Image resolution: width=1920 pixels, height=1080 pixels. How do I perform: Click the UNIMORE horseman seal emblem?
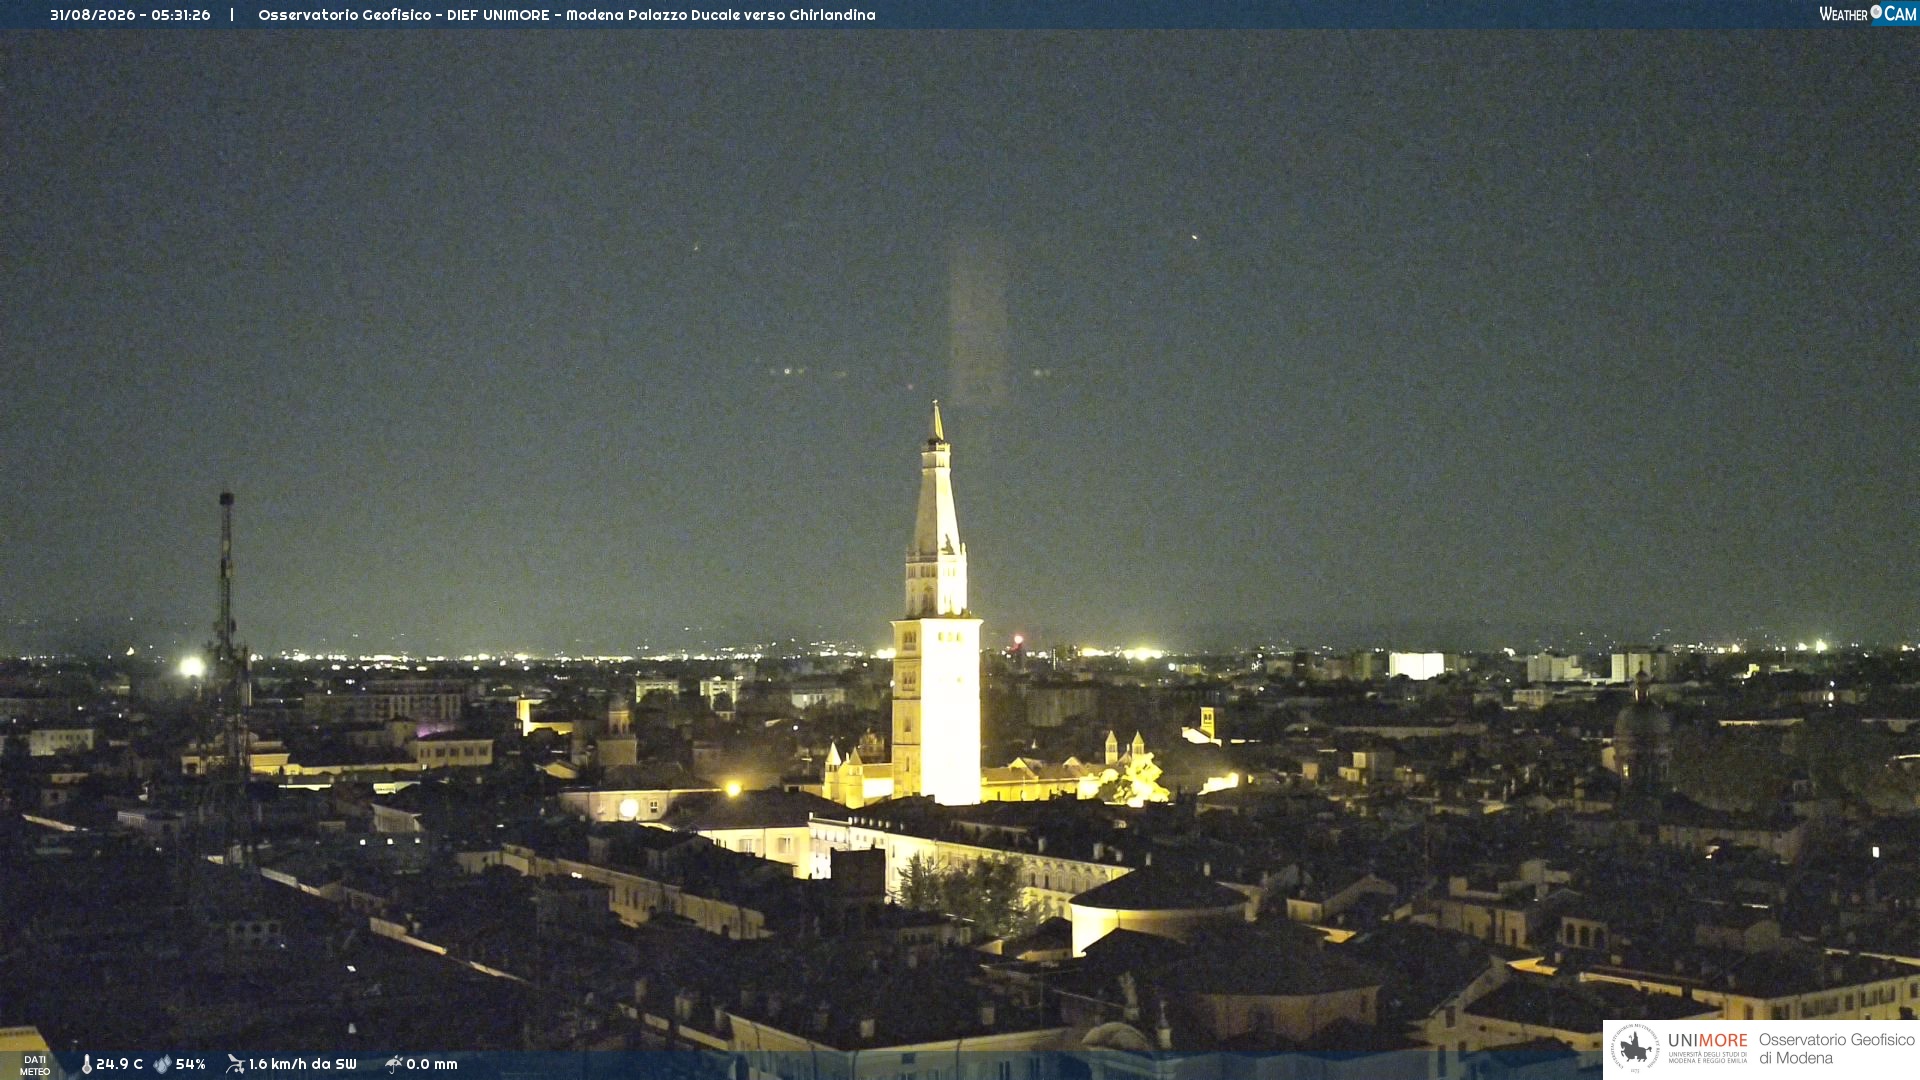pyautogui.click(x=1635, y=1048)
